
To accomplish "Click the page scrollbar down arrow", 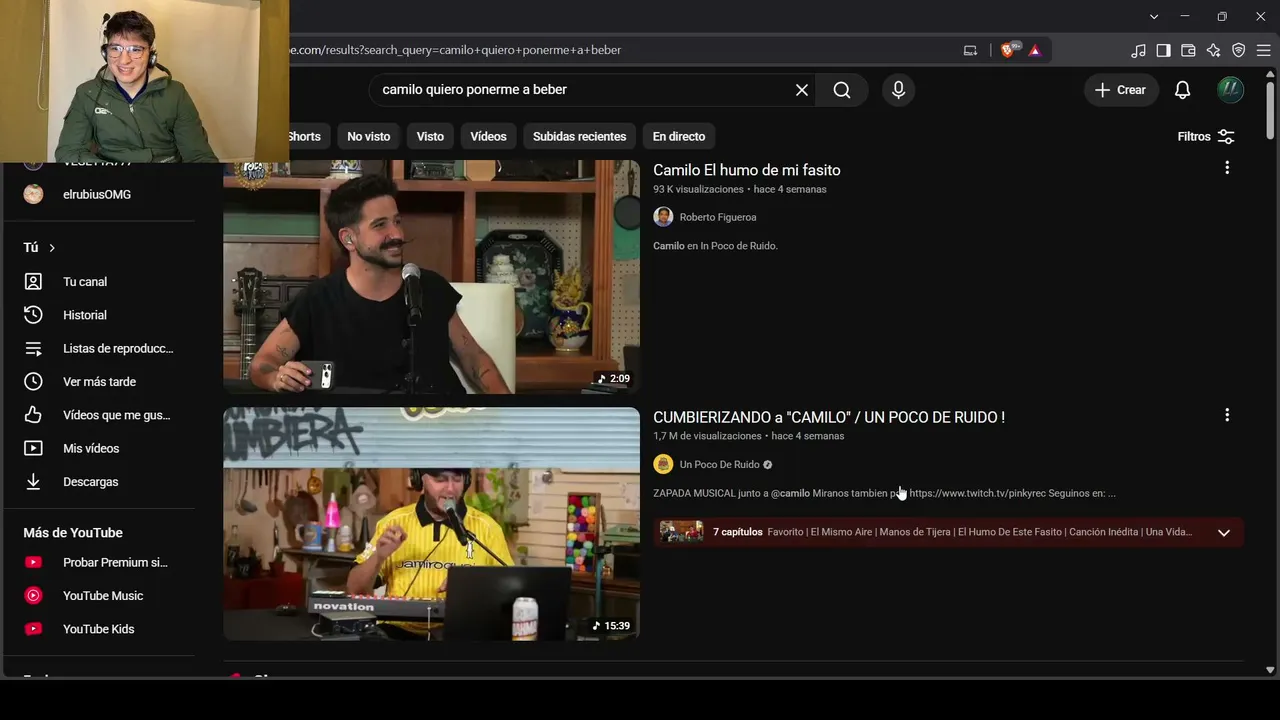I will click(x=1270, y=670).
